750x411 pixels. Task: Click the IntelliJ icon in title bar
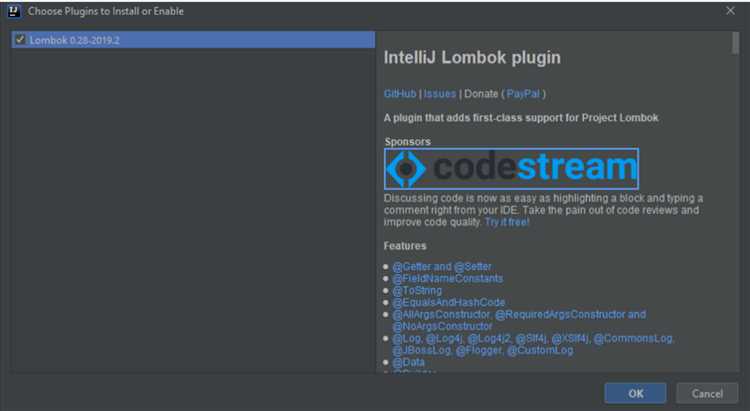tap(14, 11)
